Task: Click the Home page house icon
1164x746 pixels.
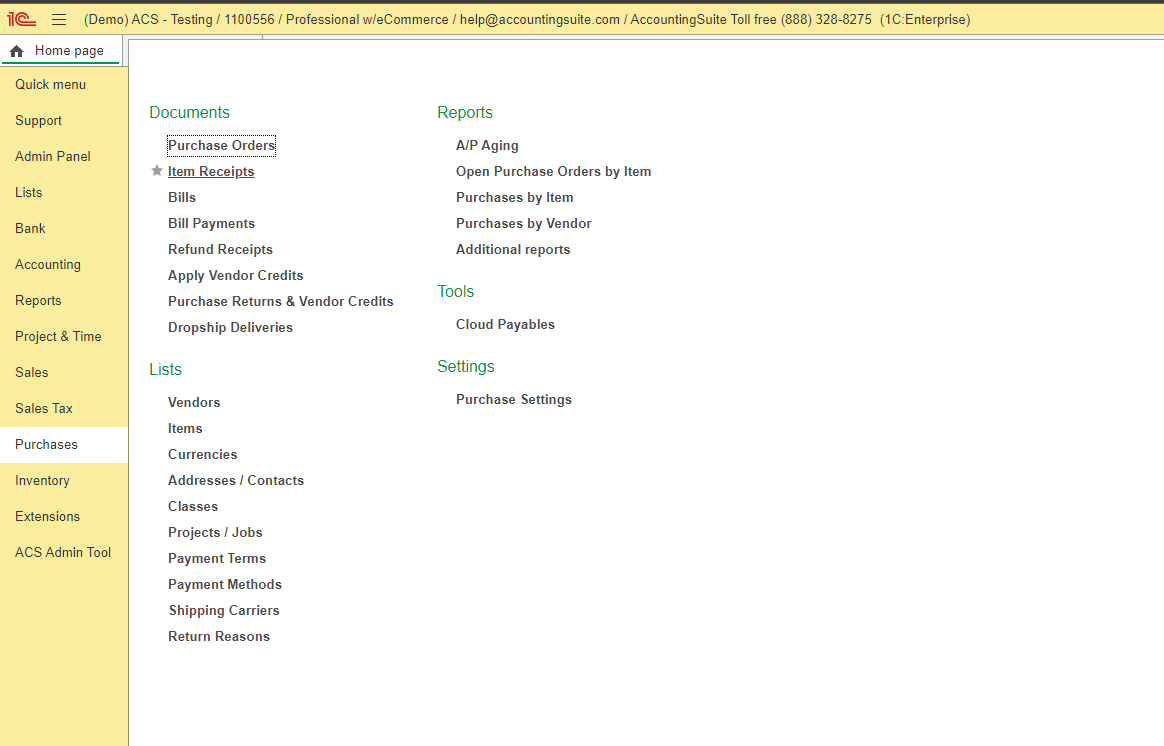Action: click(x=17, y=51)
